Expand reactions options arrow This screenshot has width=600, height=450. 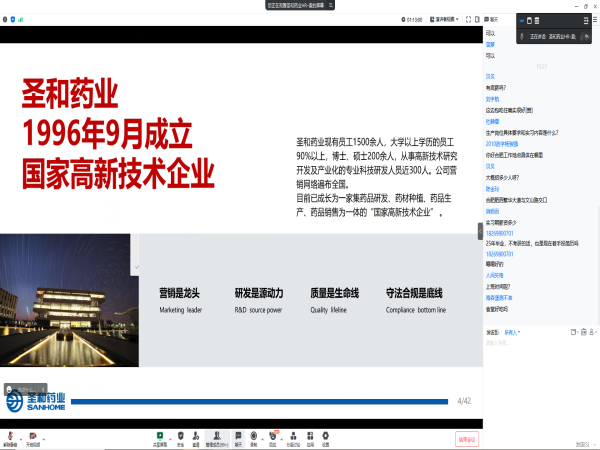pos(282,439)
